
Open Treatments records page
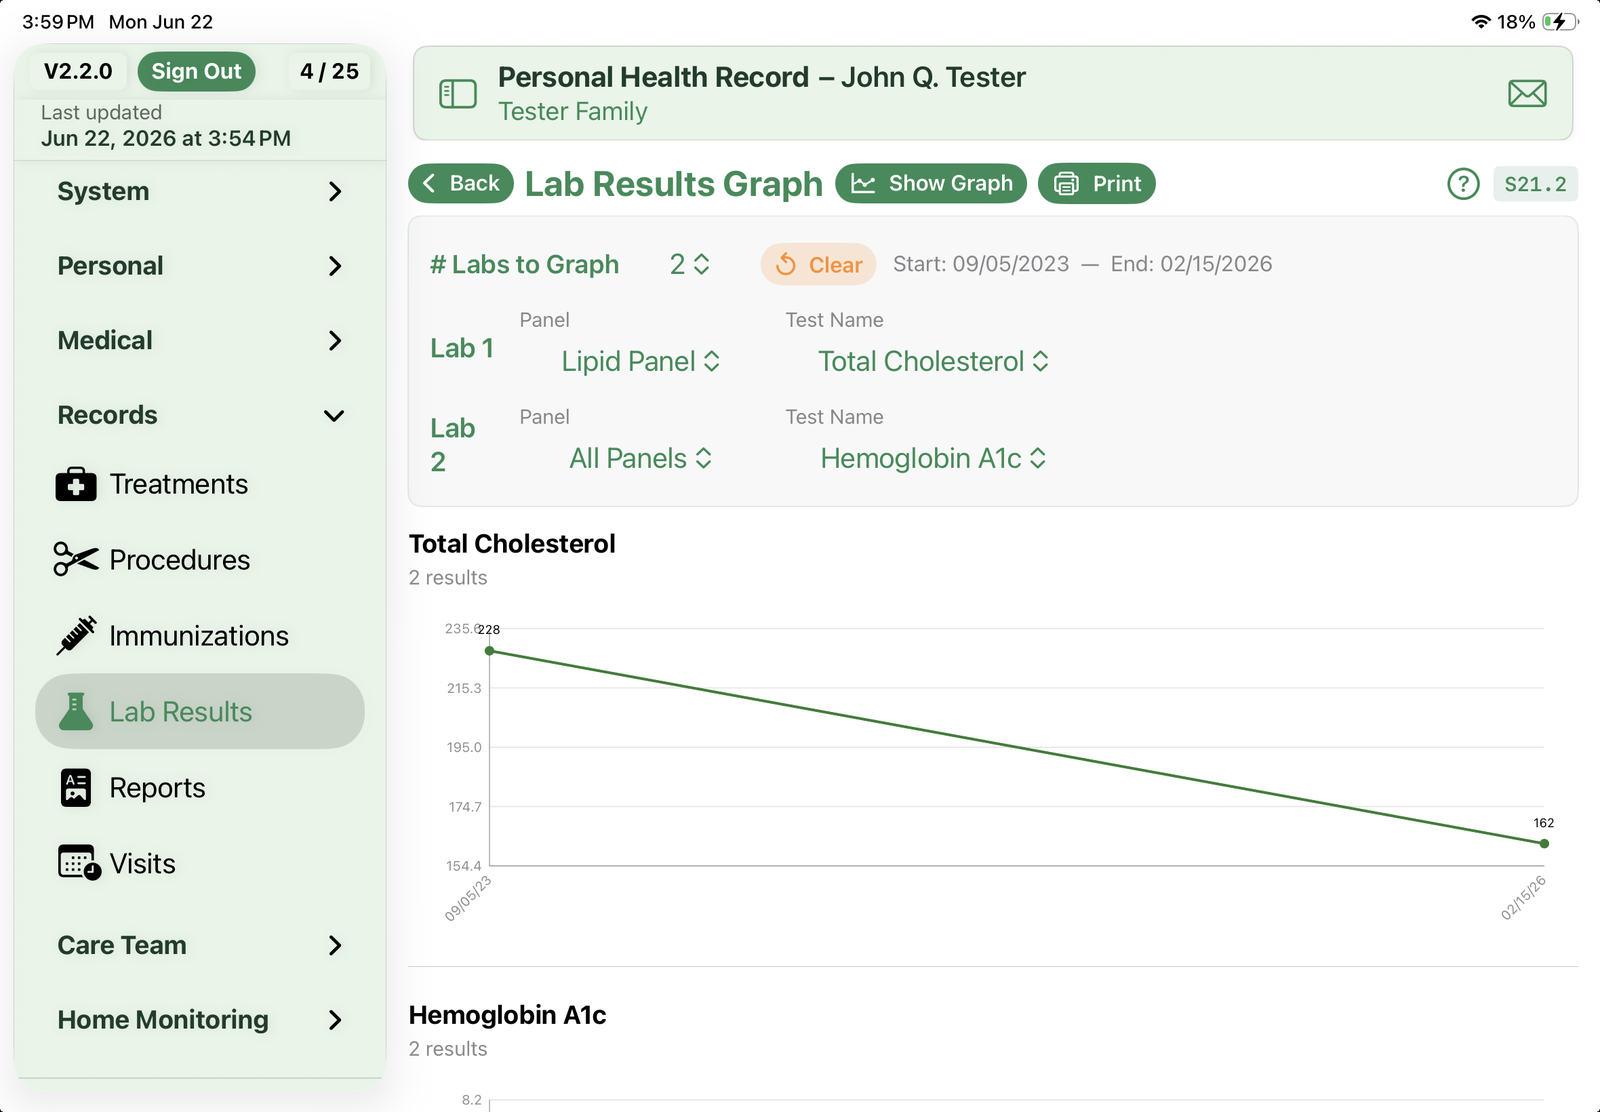200,484
